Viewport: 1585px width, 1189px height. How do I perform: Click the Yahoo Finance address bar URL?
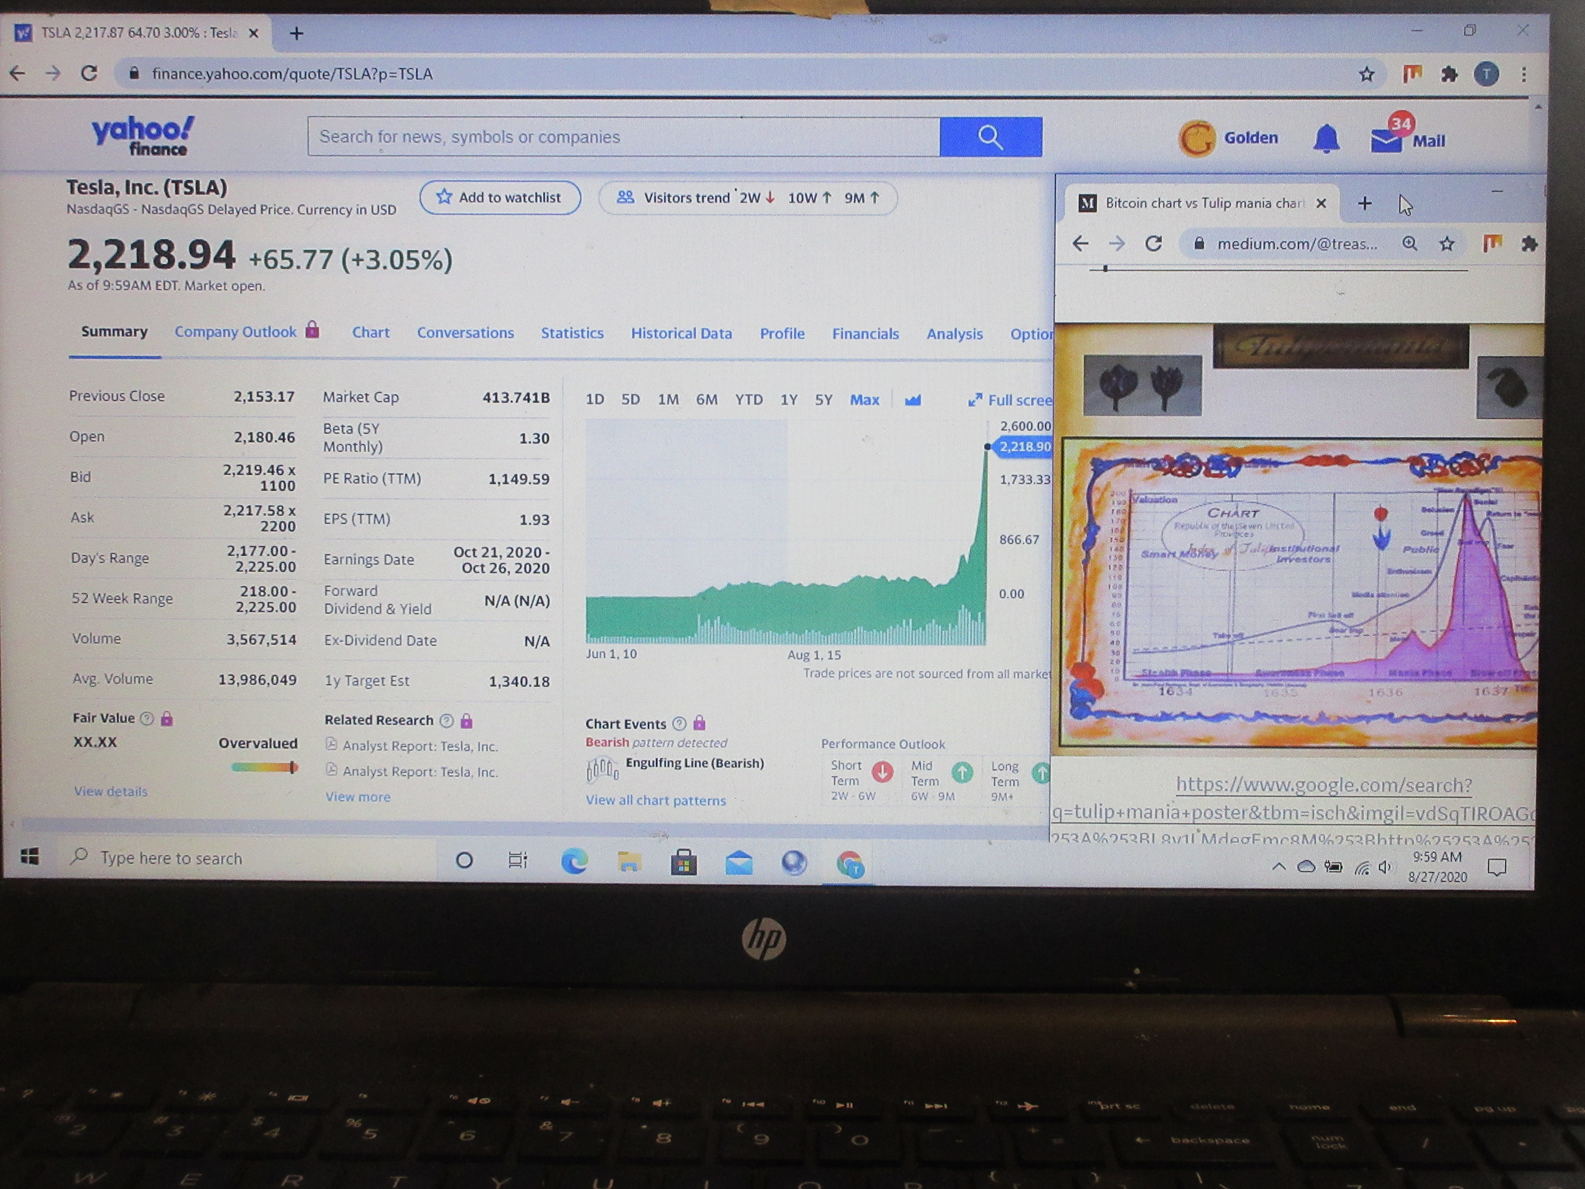(x=293, y=73)
